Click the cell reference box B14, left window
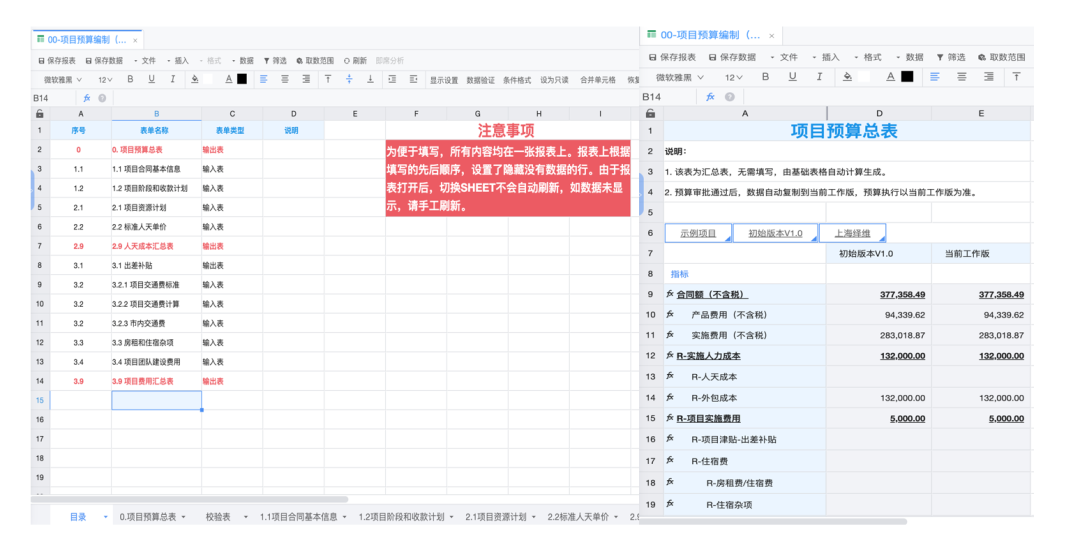The height and width of the screenshot is (554, 1080). coord(54,98)
